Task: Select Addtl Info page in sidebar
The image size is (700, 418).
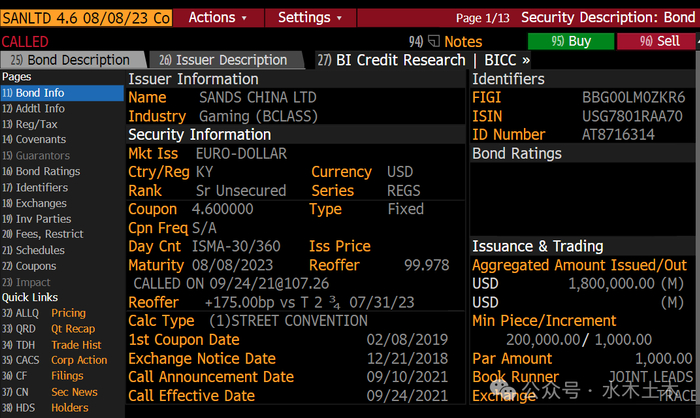Action: (x=40, y=108)
